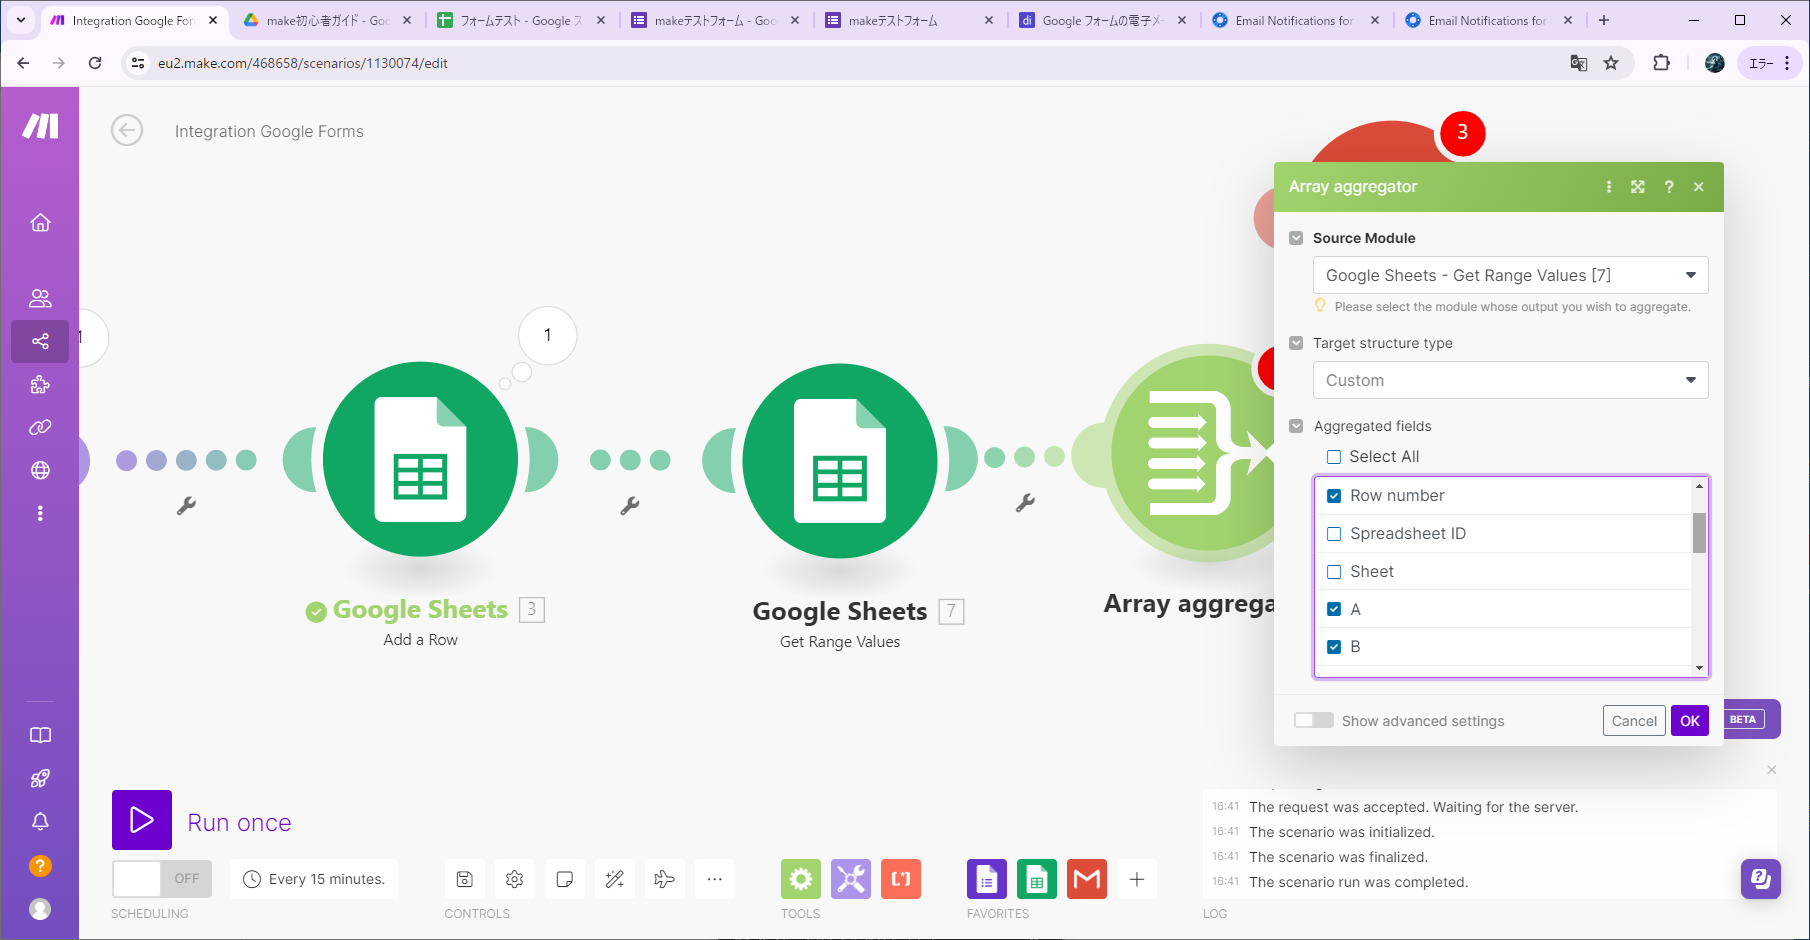Click the Explain flow airplane icon
Screen dimensions: 1810x940
664,879
